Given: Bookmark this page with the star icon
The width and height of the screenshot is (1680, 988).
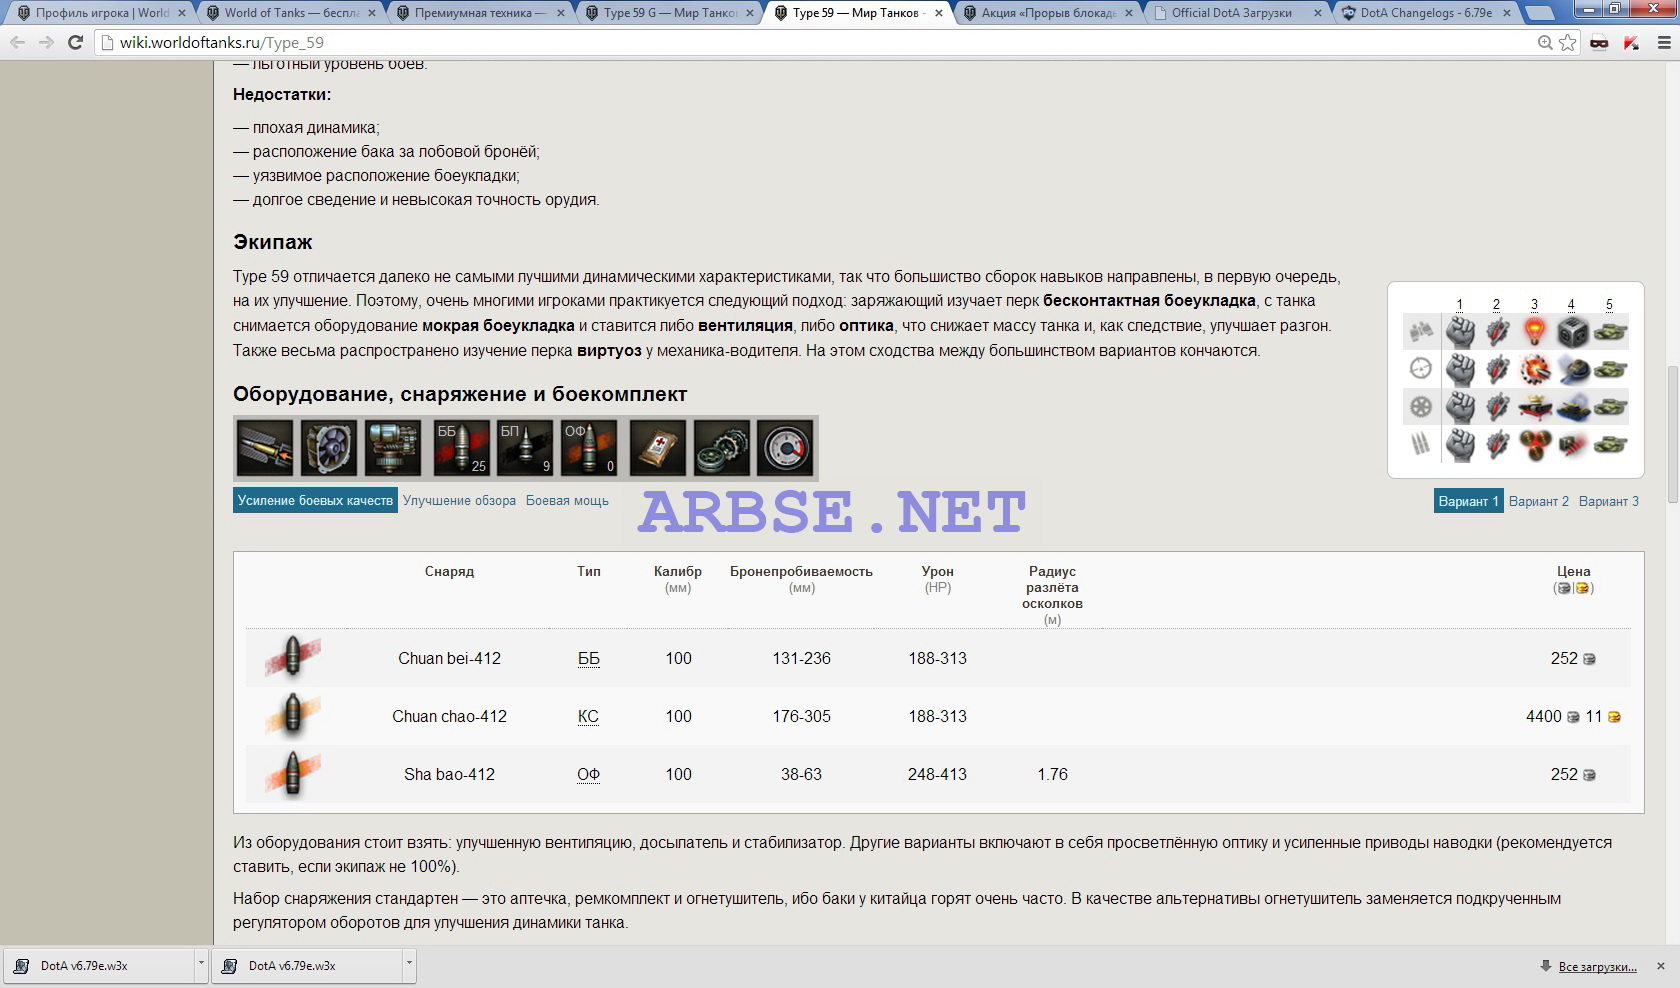Looking at the screenshot, I should coord(1568,43).
